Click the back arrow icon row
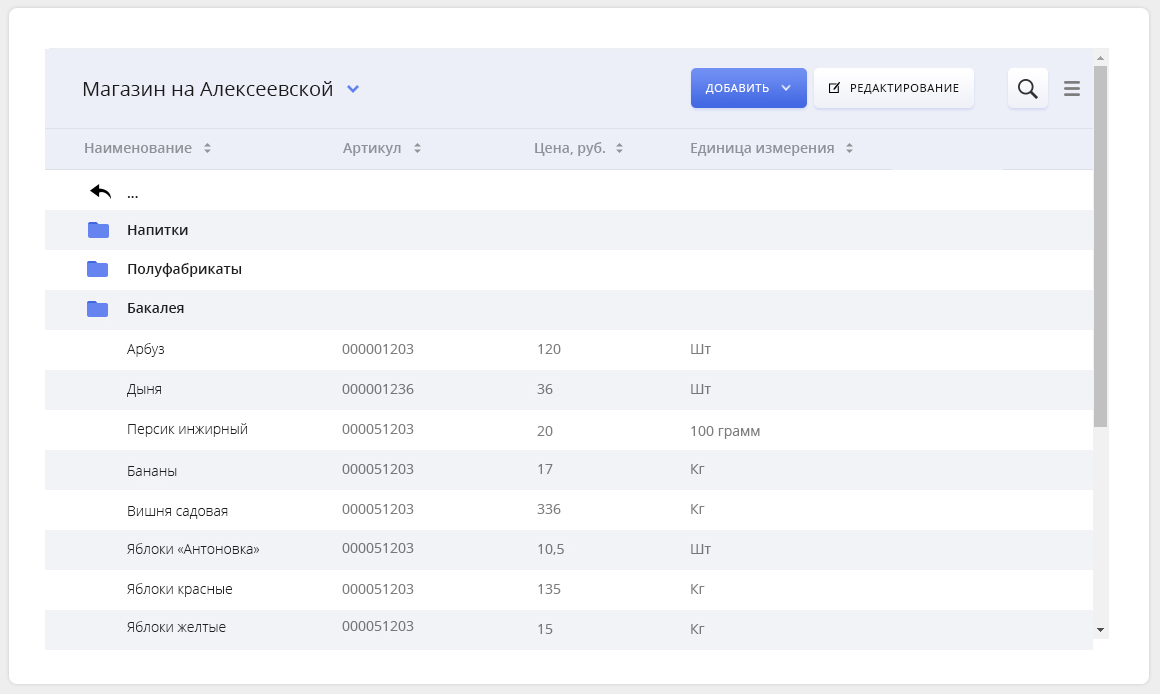1160x694 pixels. (568, 191)
